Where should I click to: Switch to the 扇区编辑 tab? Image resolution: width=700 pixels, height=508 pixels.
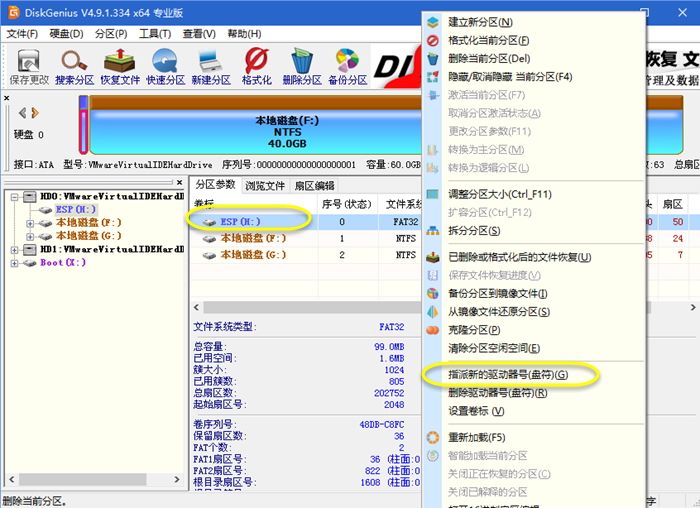pyautogui.click(x=314, y=186)
